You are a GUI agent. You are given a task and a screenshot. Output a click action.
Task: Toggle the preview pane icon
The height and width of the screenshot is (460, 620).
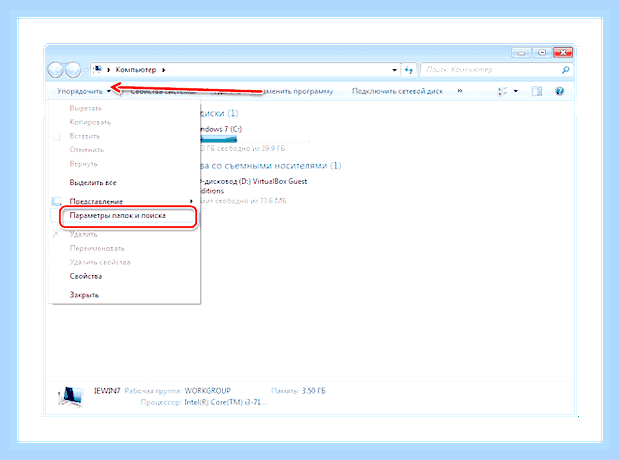[x=537, y=91]
